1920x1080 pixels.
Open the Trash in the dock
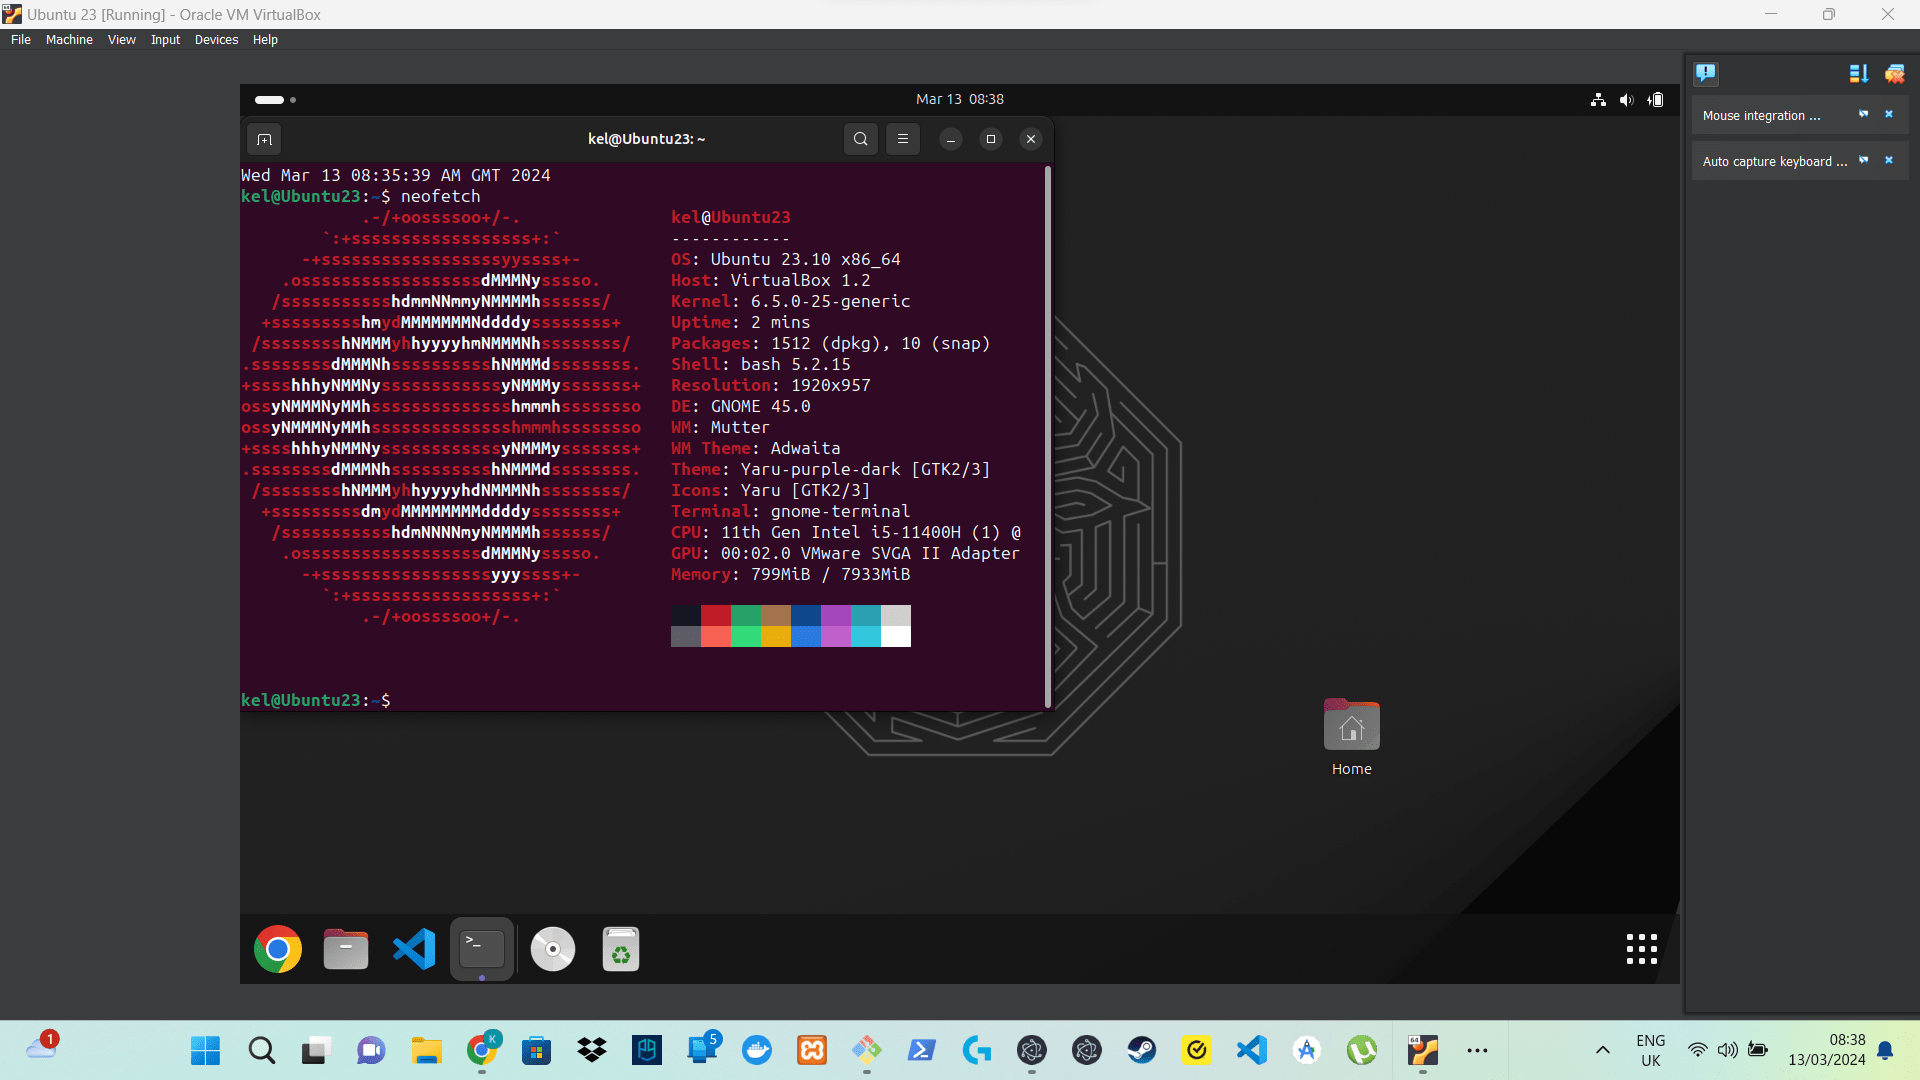(621, 949)
